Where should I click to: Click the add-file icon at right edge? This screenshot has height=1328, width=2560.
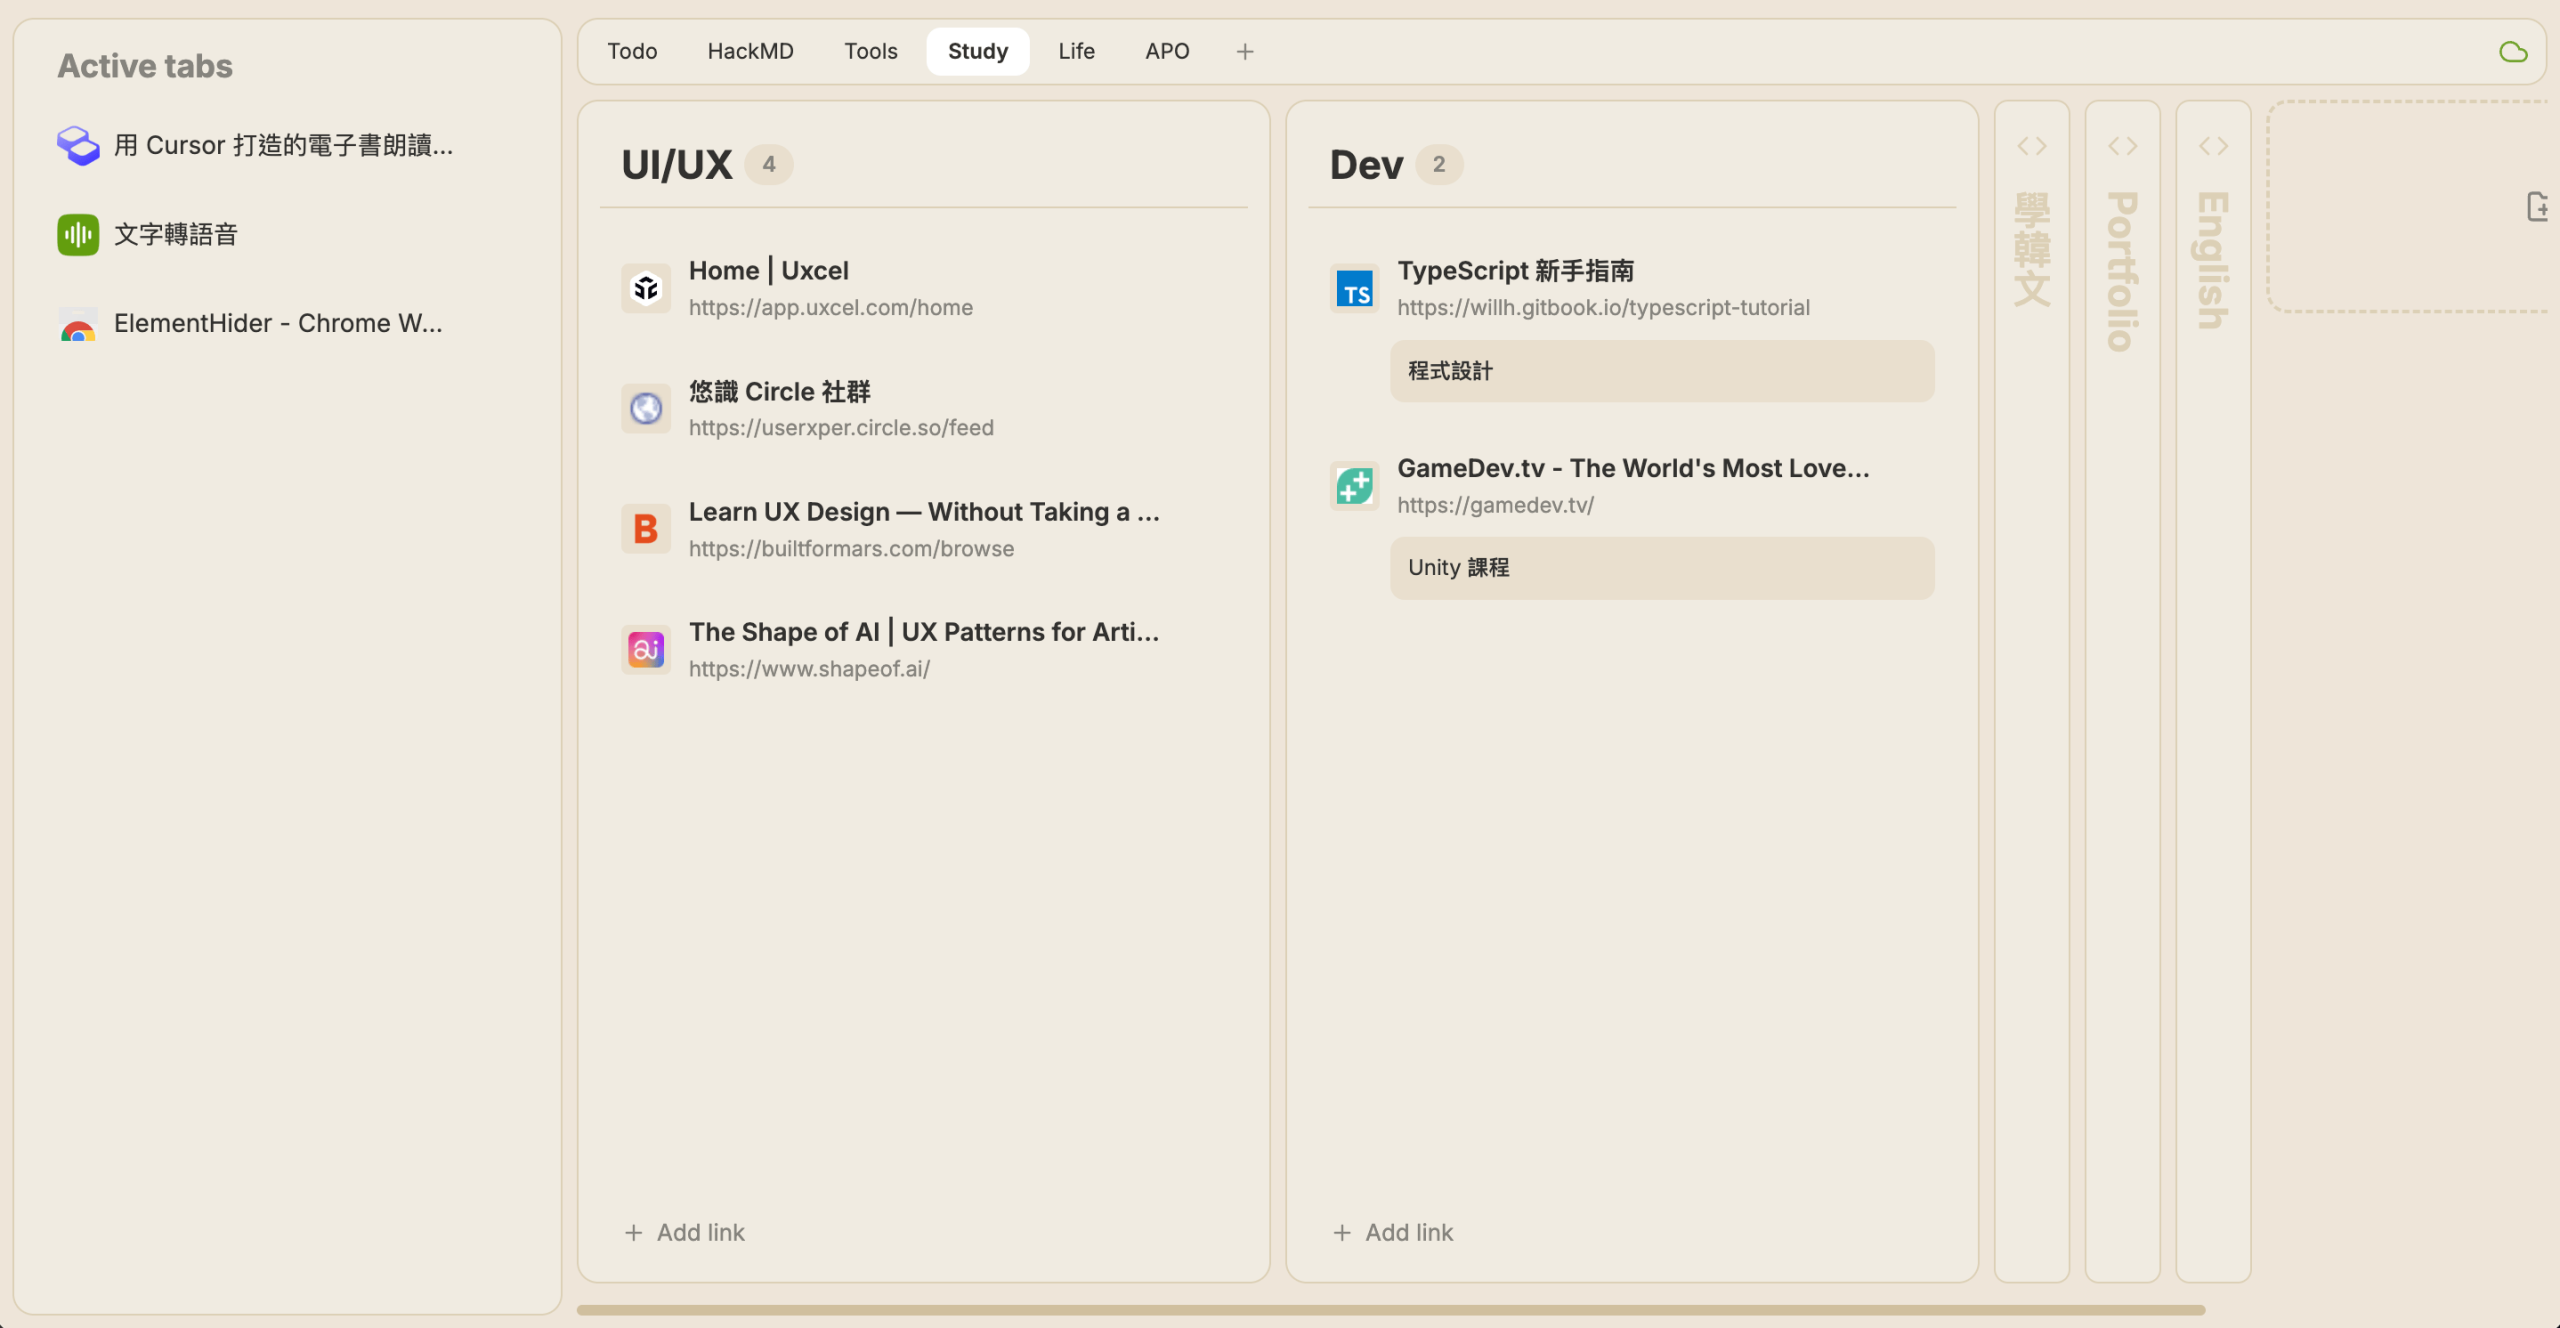tap(2537, 207)
